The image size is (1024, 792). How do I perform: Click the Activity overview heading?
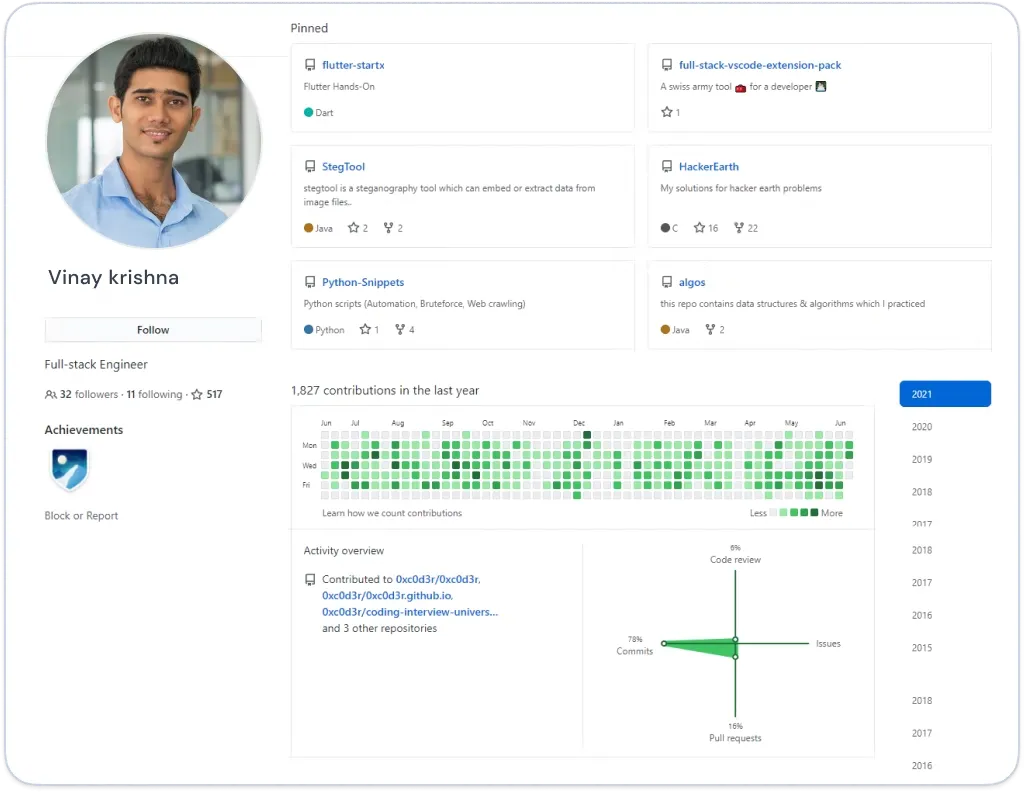pos(344,550)
